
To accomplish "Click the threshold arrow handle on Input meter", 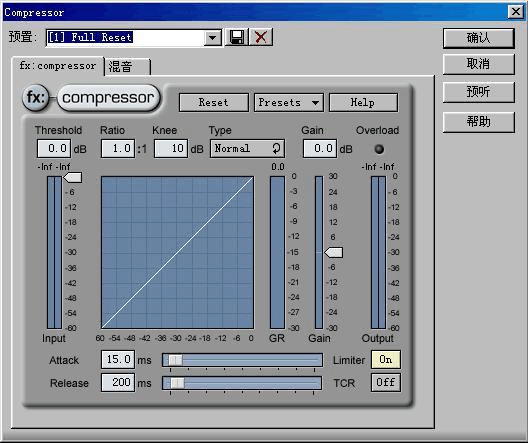I will 73,177.
